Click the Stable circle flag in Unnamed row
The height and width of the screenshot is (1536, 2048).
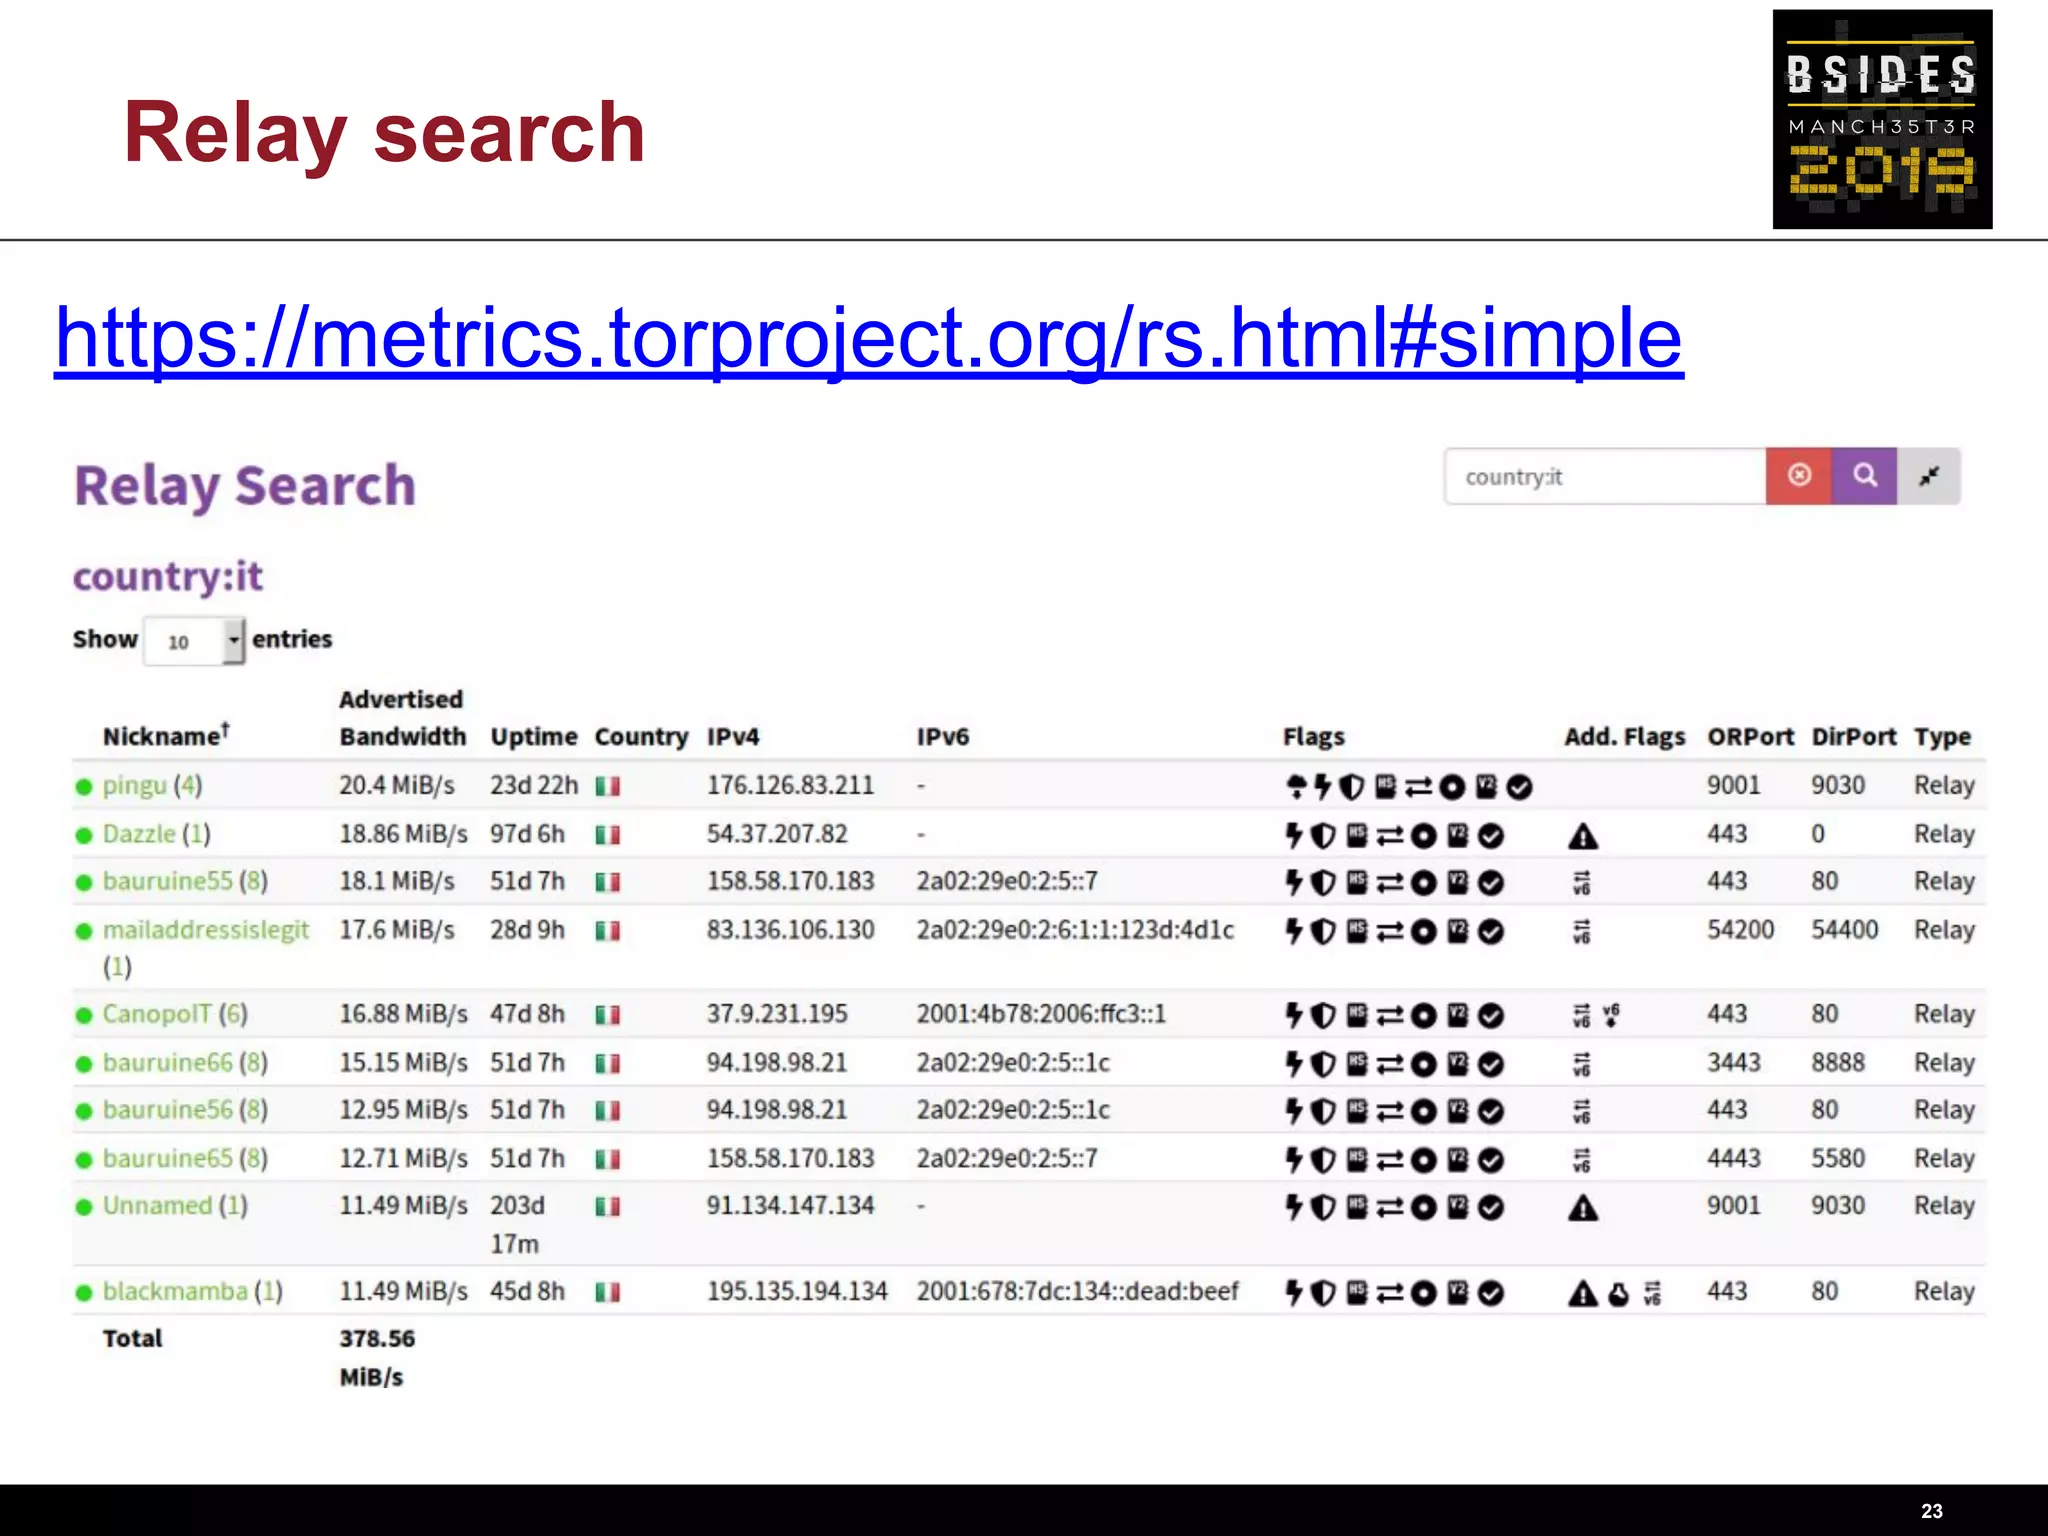1423,1208
